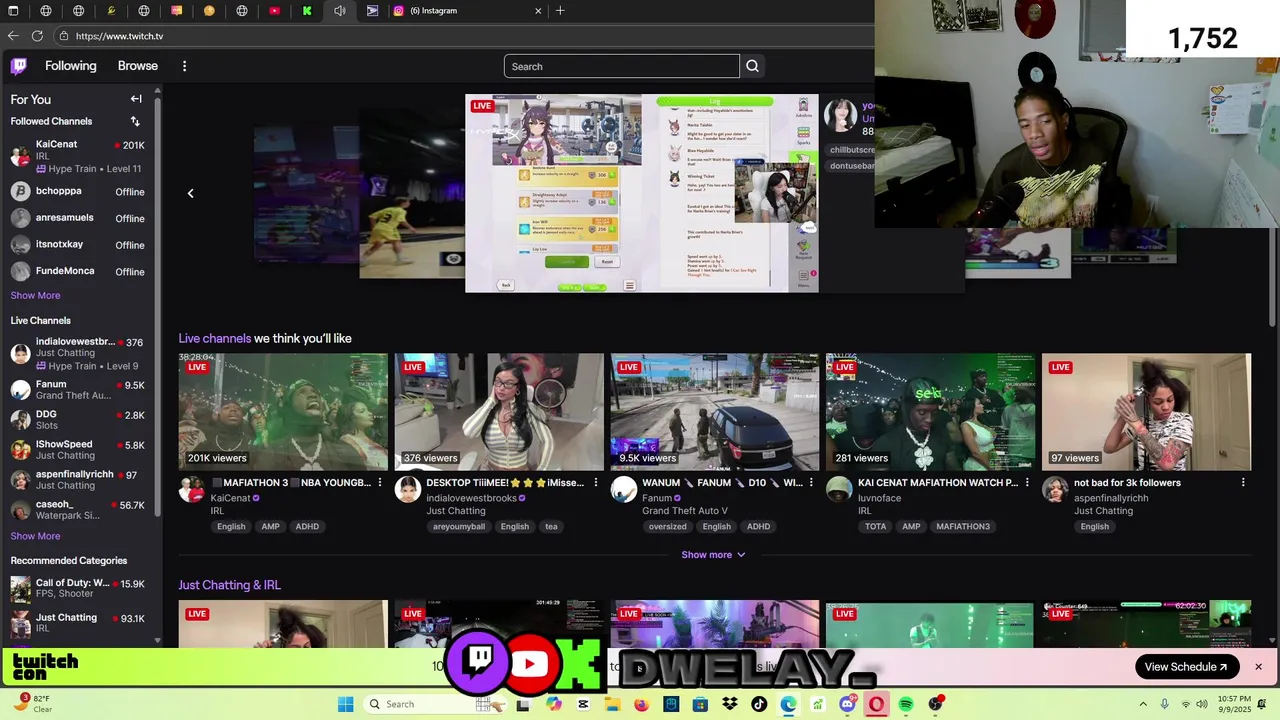
Task: Switch to the Kick tab
Action: pyautogui.click(x=307, y=11)
